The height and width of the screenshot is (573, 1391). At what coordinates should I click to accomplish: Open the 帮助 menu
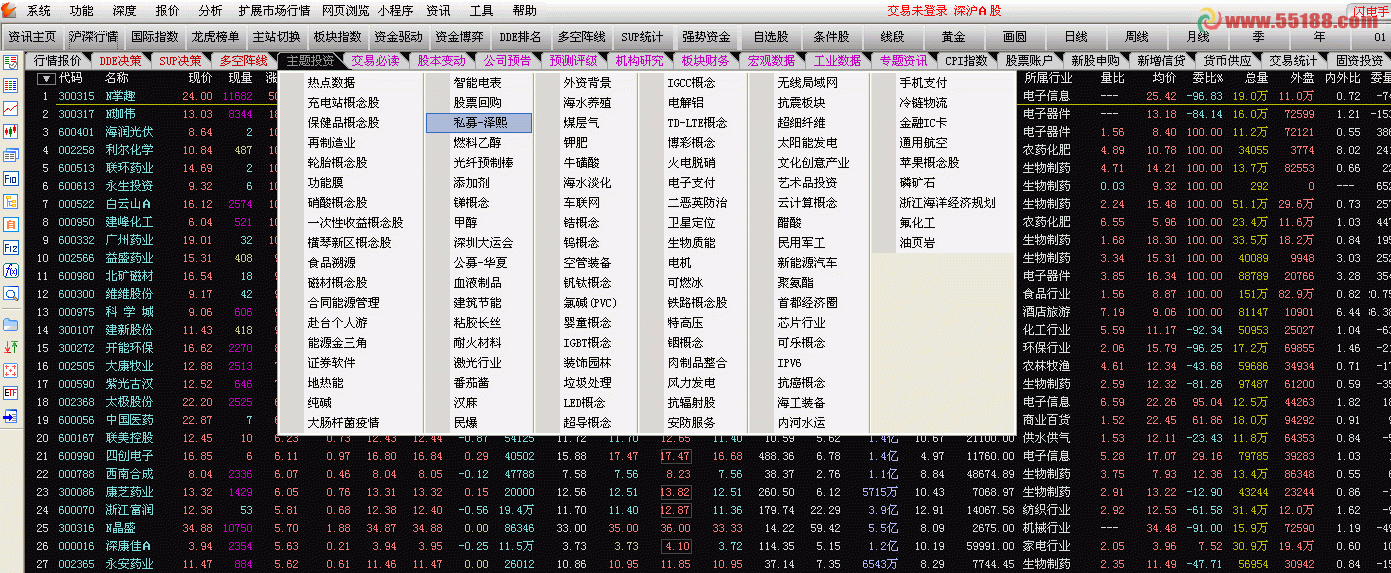[x=524, y=11]
